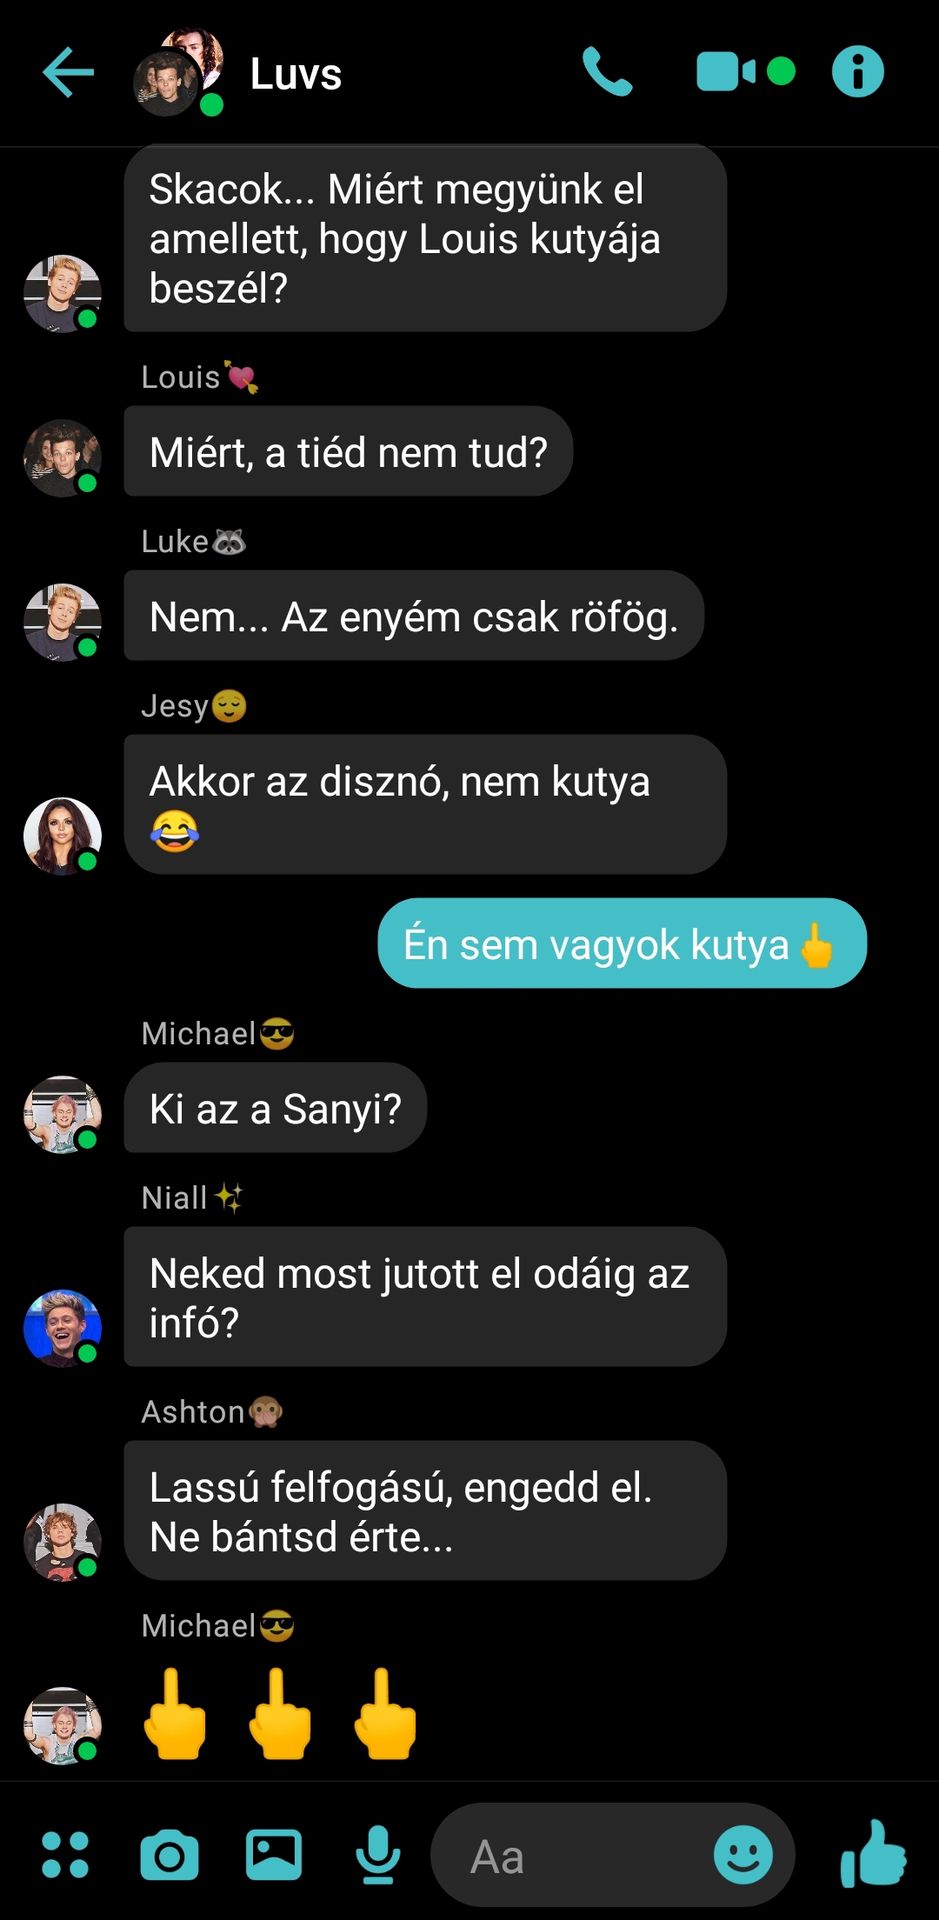
Task: Select Louis's avatar beside his message
Action: (x=62, y=458)
